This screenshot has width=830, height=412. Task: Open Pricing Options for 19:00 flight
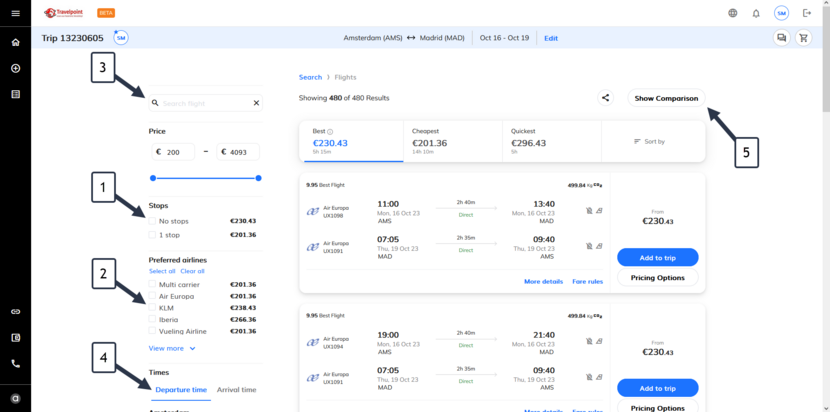(657, 406)
